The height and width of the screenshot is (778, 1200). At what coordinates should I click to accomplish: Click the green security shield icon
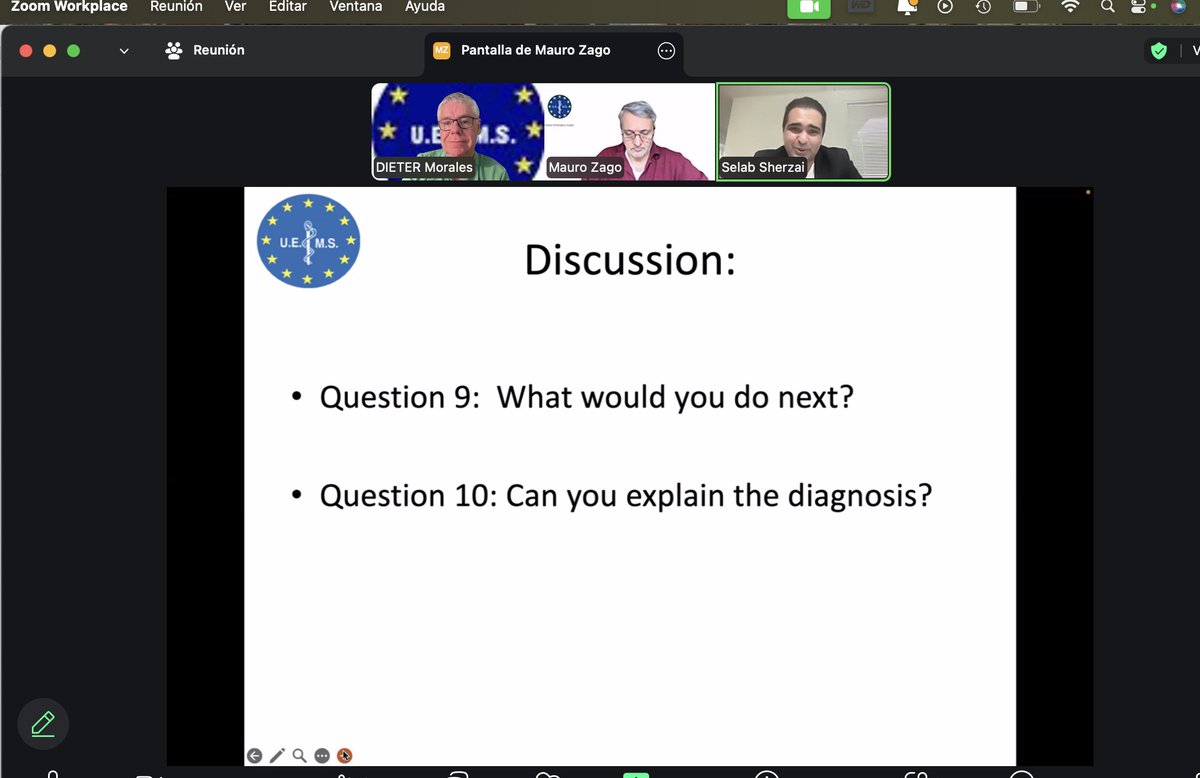[x=1159, y=50]
